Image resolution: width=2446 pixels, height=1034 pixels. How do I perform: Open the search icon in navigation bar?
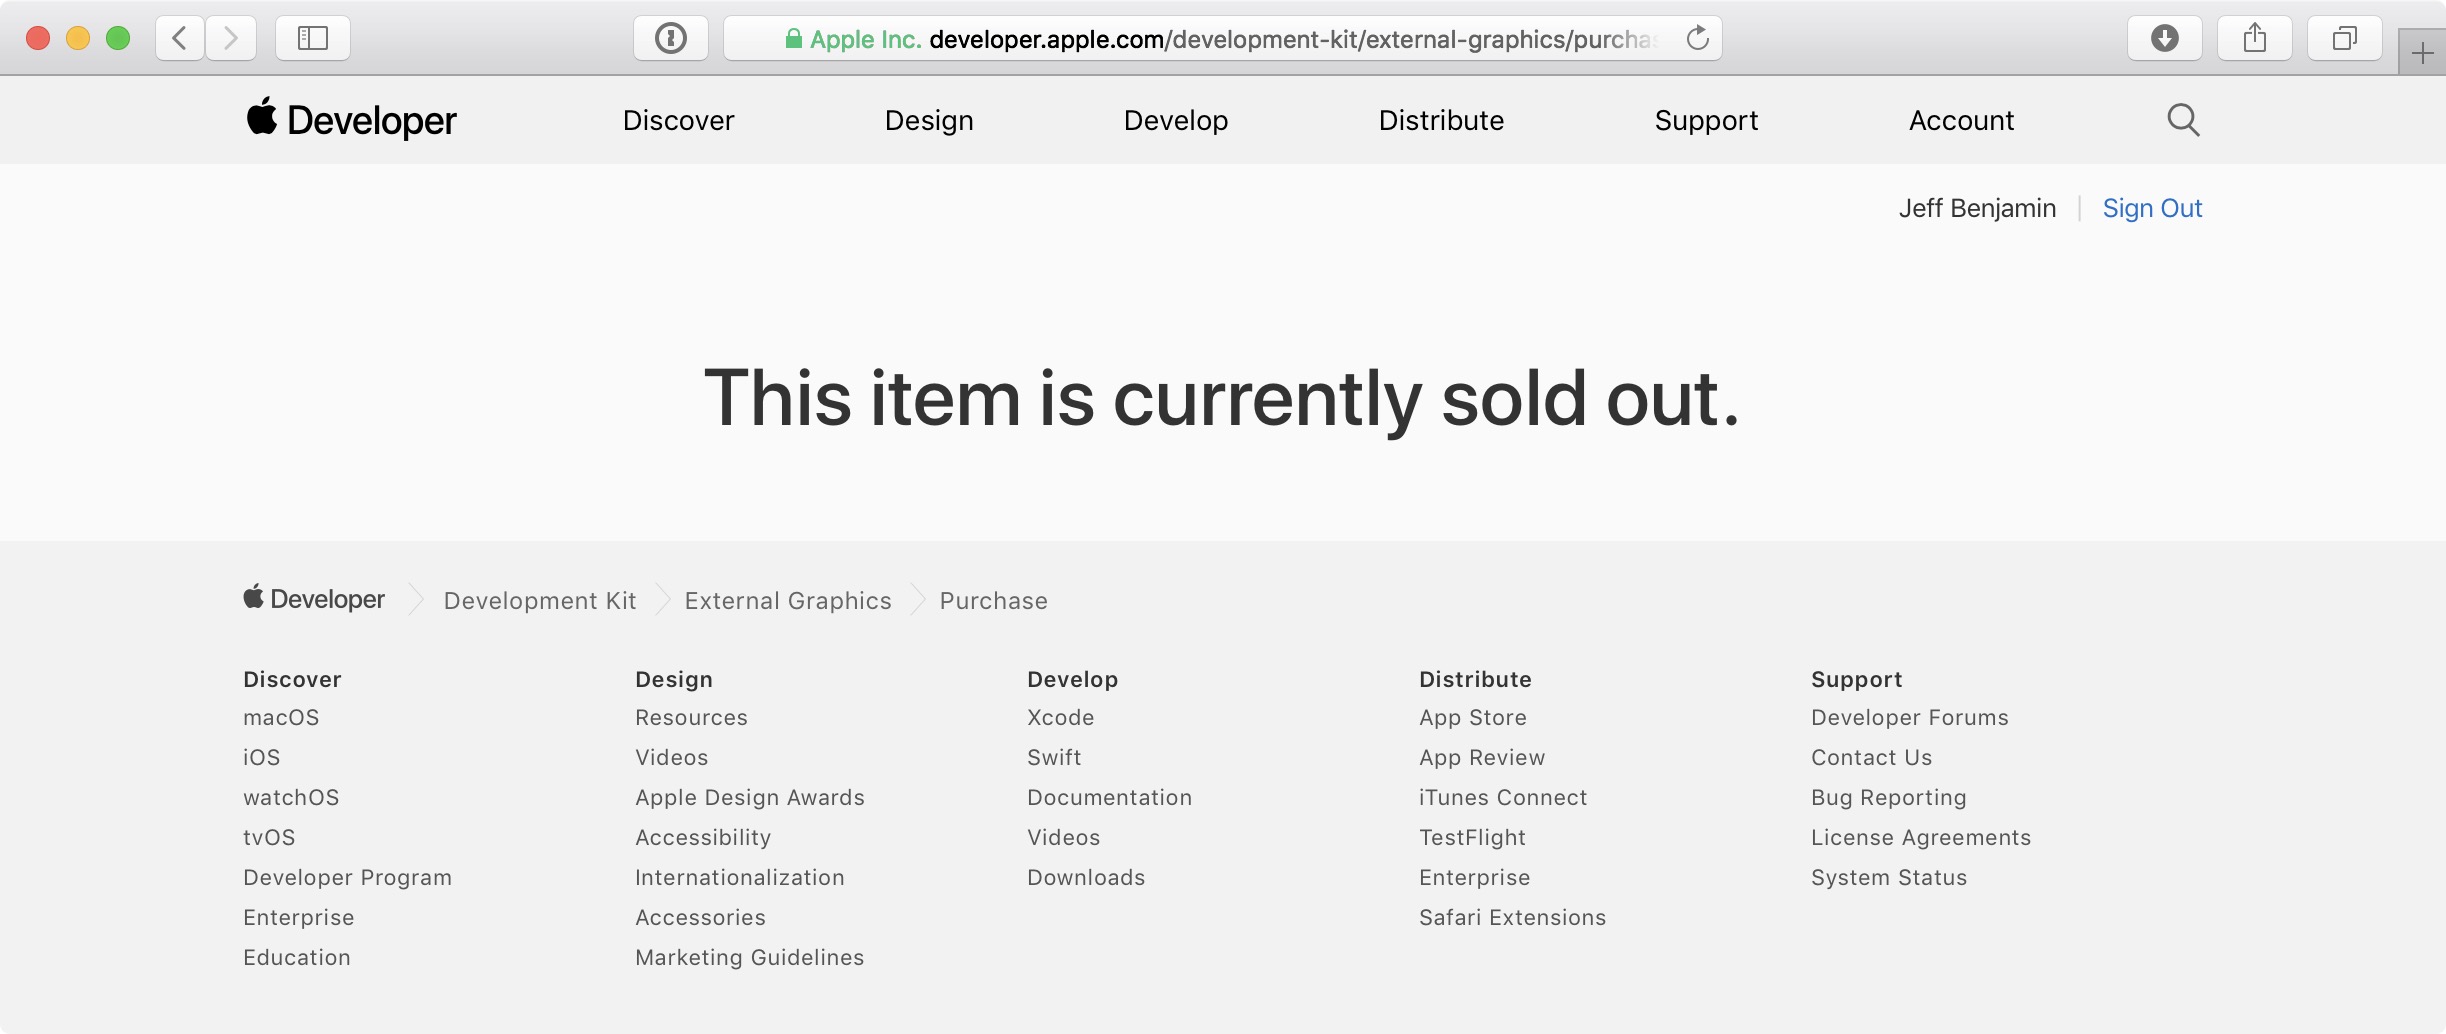[x=2182, y=119]
